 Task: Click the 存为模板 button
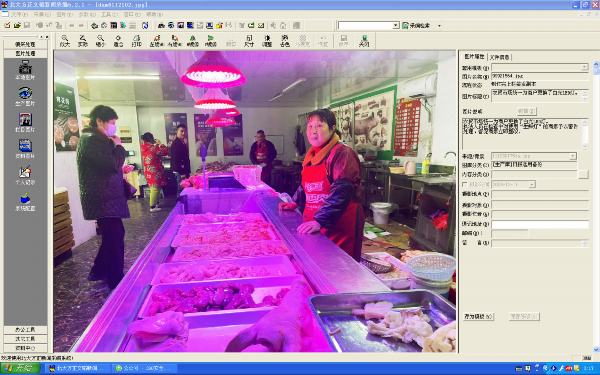click(x=478, y=316)
